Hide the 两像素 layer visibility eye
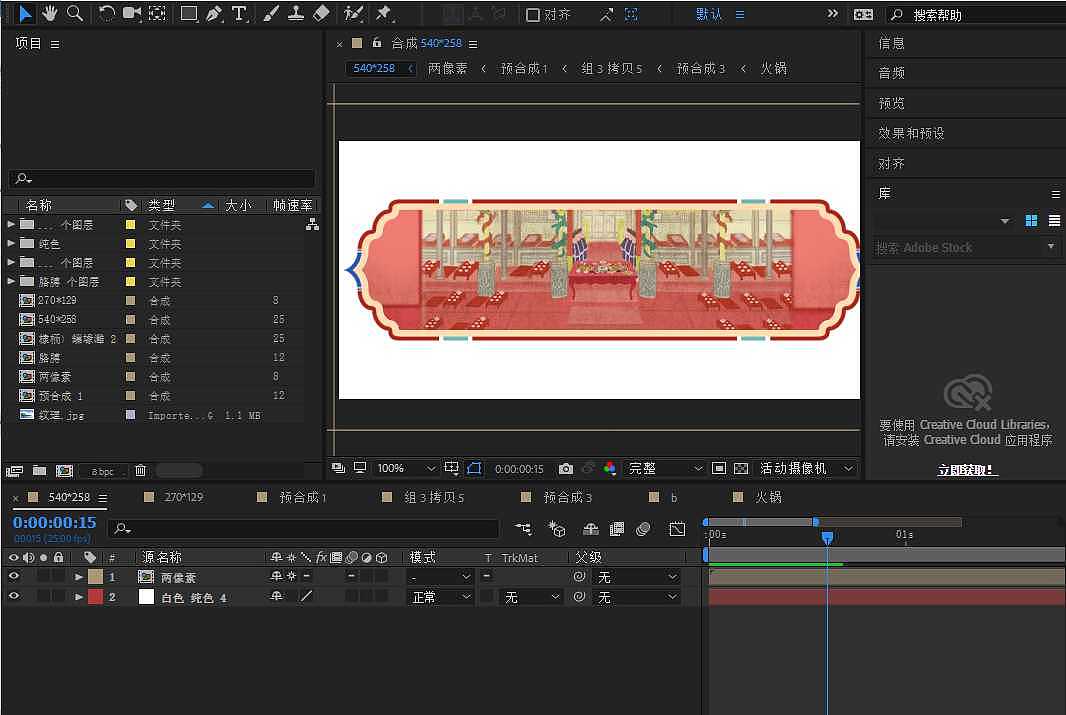Image resolution: width=1066 pixels, height=715 pixels. coord(13,577)
